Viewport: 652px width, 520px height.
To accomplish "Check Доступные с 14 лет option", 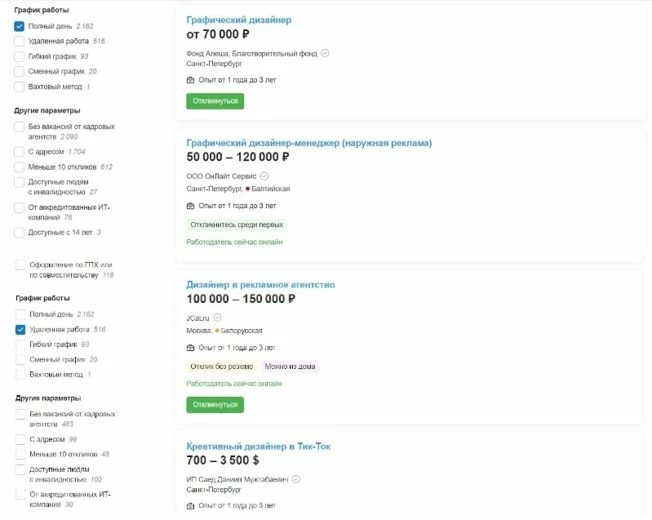I will tap(19, 232).
